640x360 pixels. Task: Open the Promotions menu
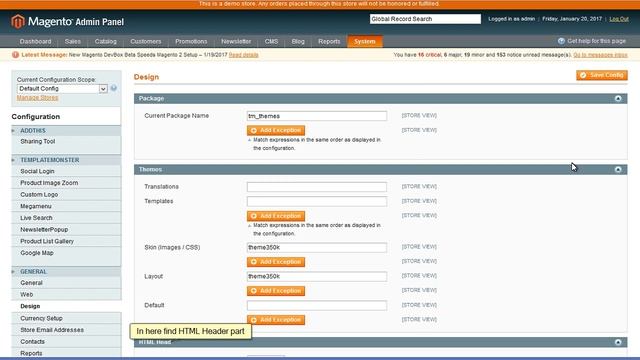click(191, 41)
